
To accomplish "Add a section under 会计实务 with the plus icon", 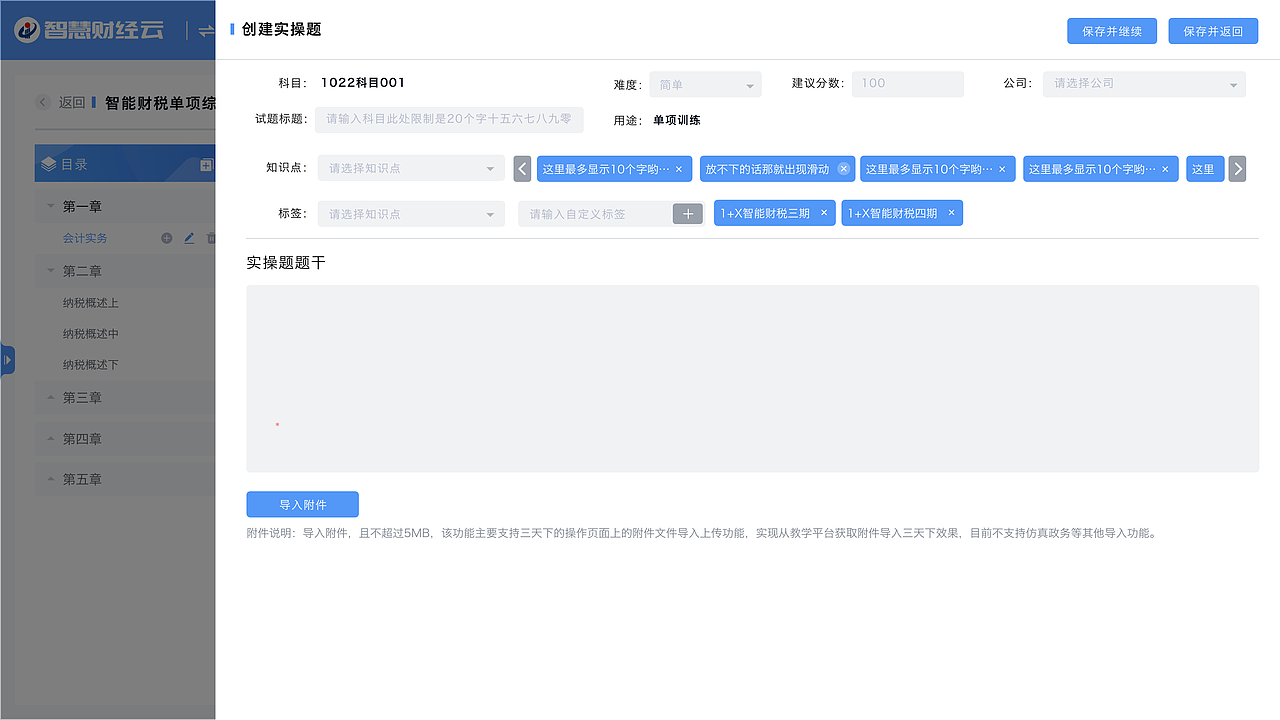I will (167, 238).
